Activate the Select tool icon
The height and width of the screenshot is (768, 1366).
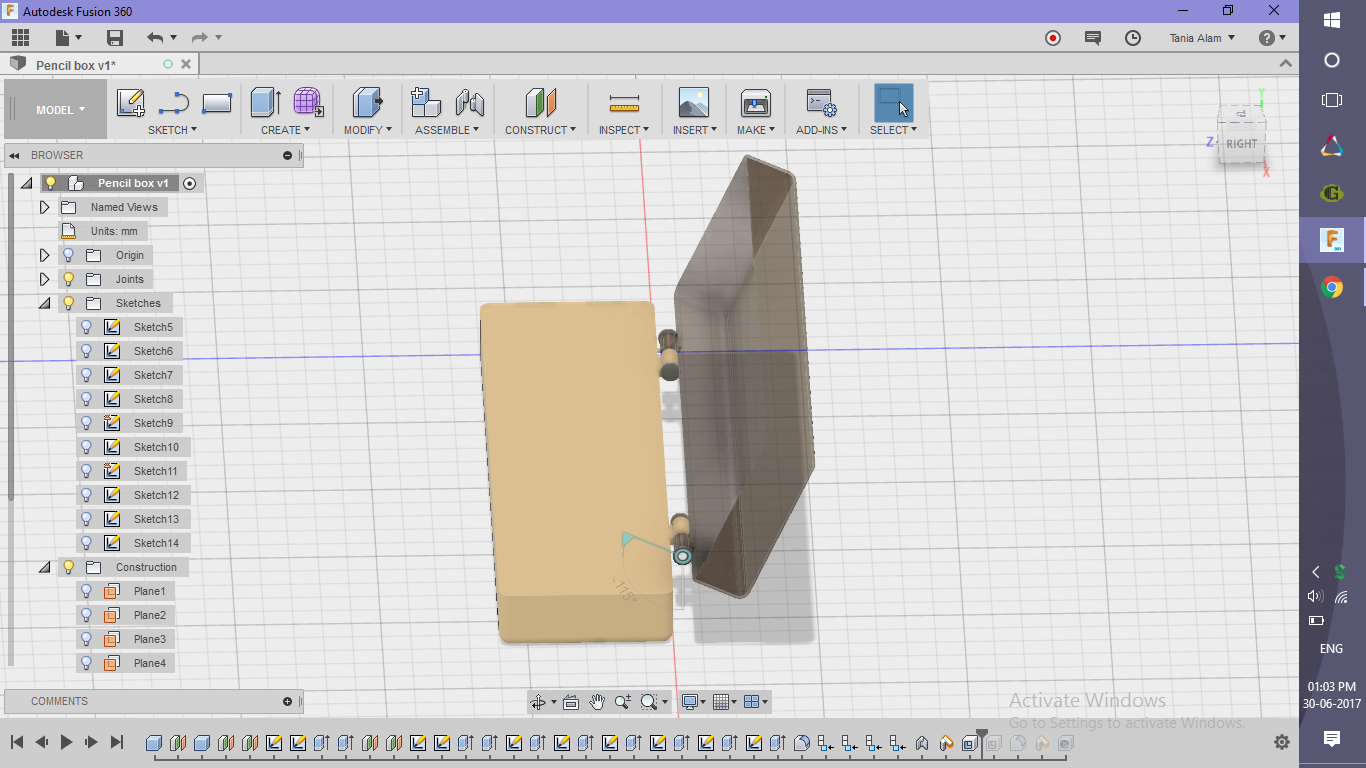893,102
